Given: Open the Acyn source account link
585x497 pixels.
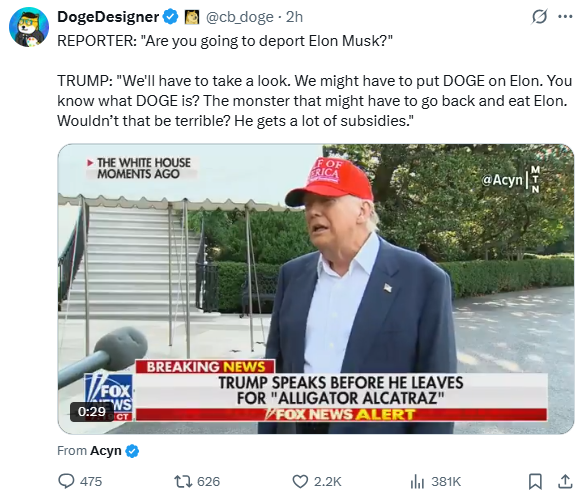Looking at the screenshot, I should click(x=106, y=451).
